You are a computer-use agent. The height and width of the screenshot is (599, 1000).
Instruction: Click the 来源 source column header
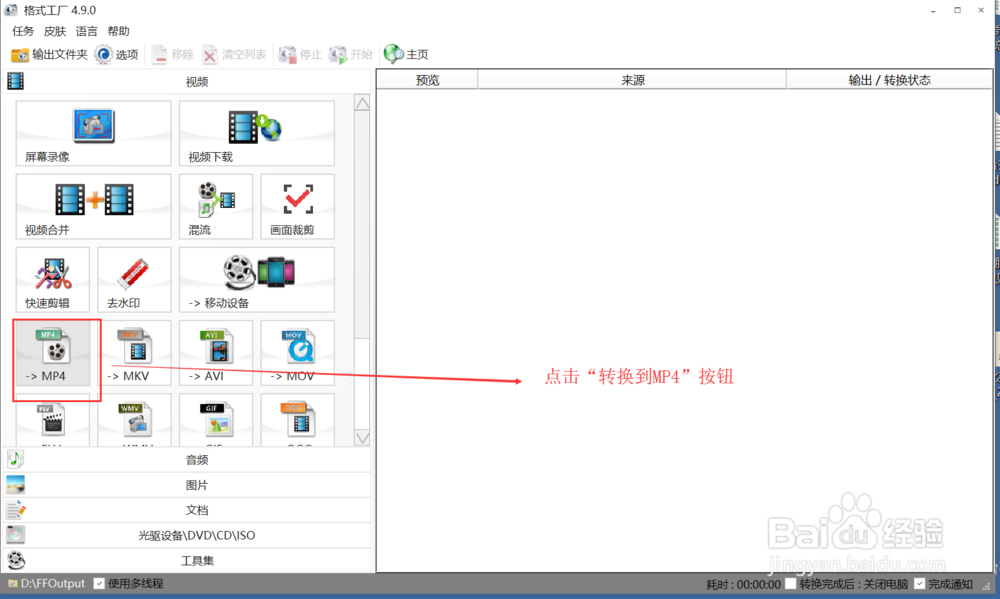coord(632,80)
